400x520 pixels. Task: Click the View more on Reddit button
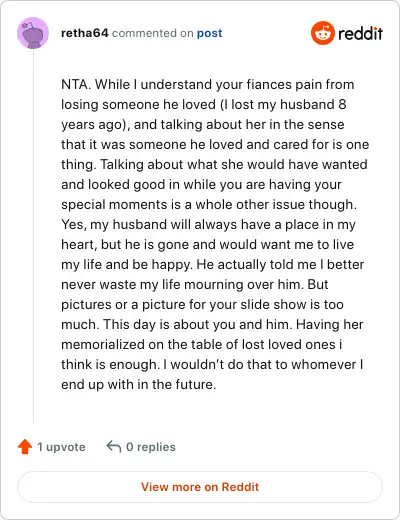(x=200, y=487)
